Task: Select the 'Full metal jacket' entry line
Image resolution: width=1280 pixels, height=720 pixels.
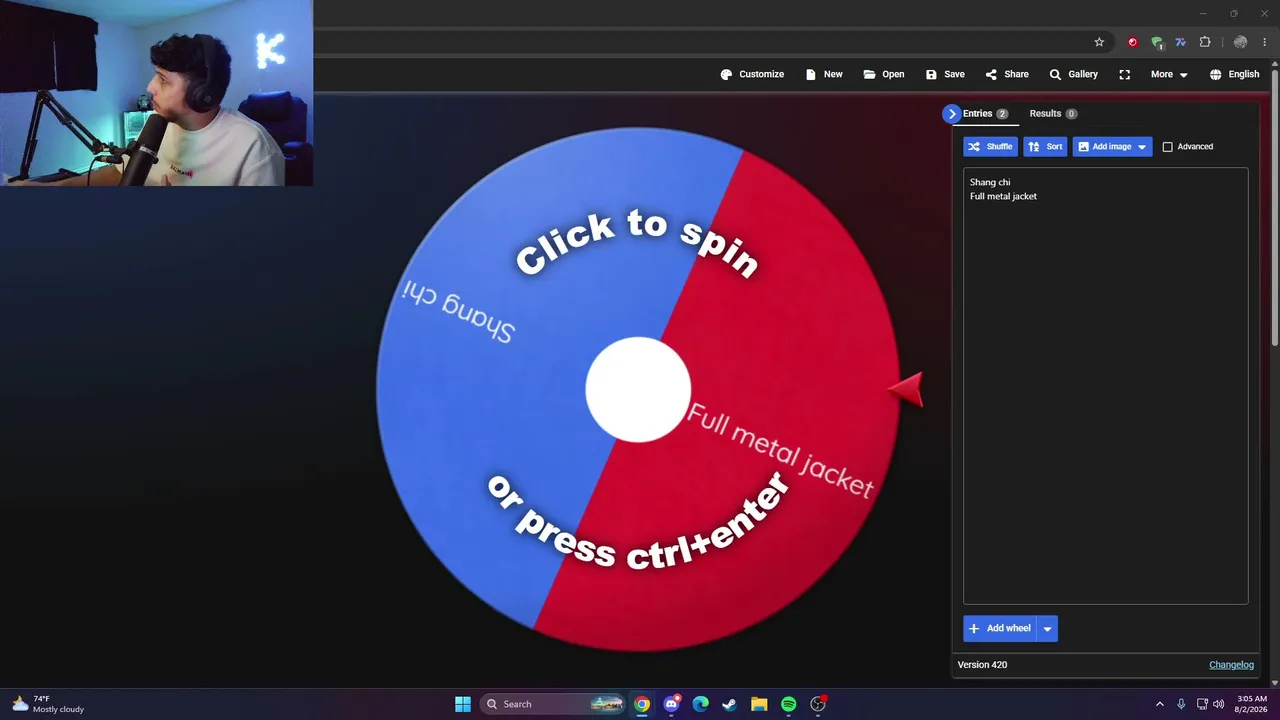Action: (x=1003, y=196)
